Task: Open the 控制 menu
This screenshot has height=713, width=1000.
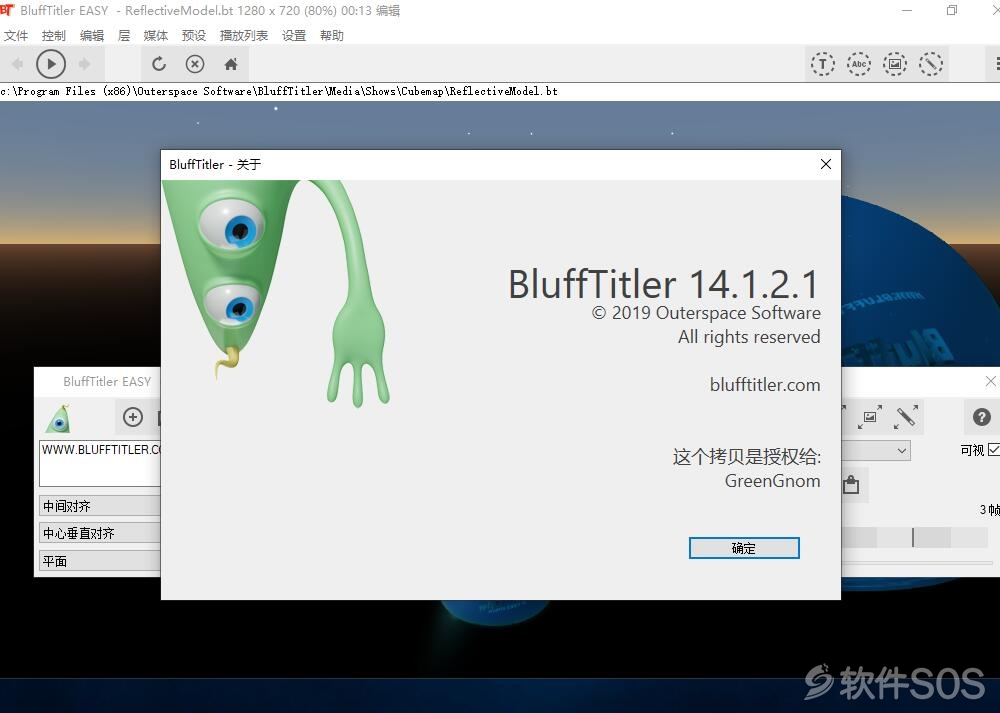Action: (x=54, y=36)
